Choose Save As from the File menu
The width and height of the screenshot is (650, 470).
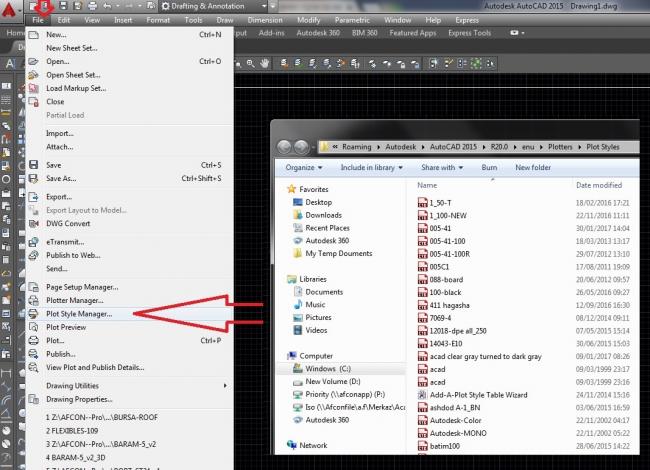(60, 178)
